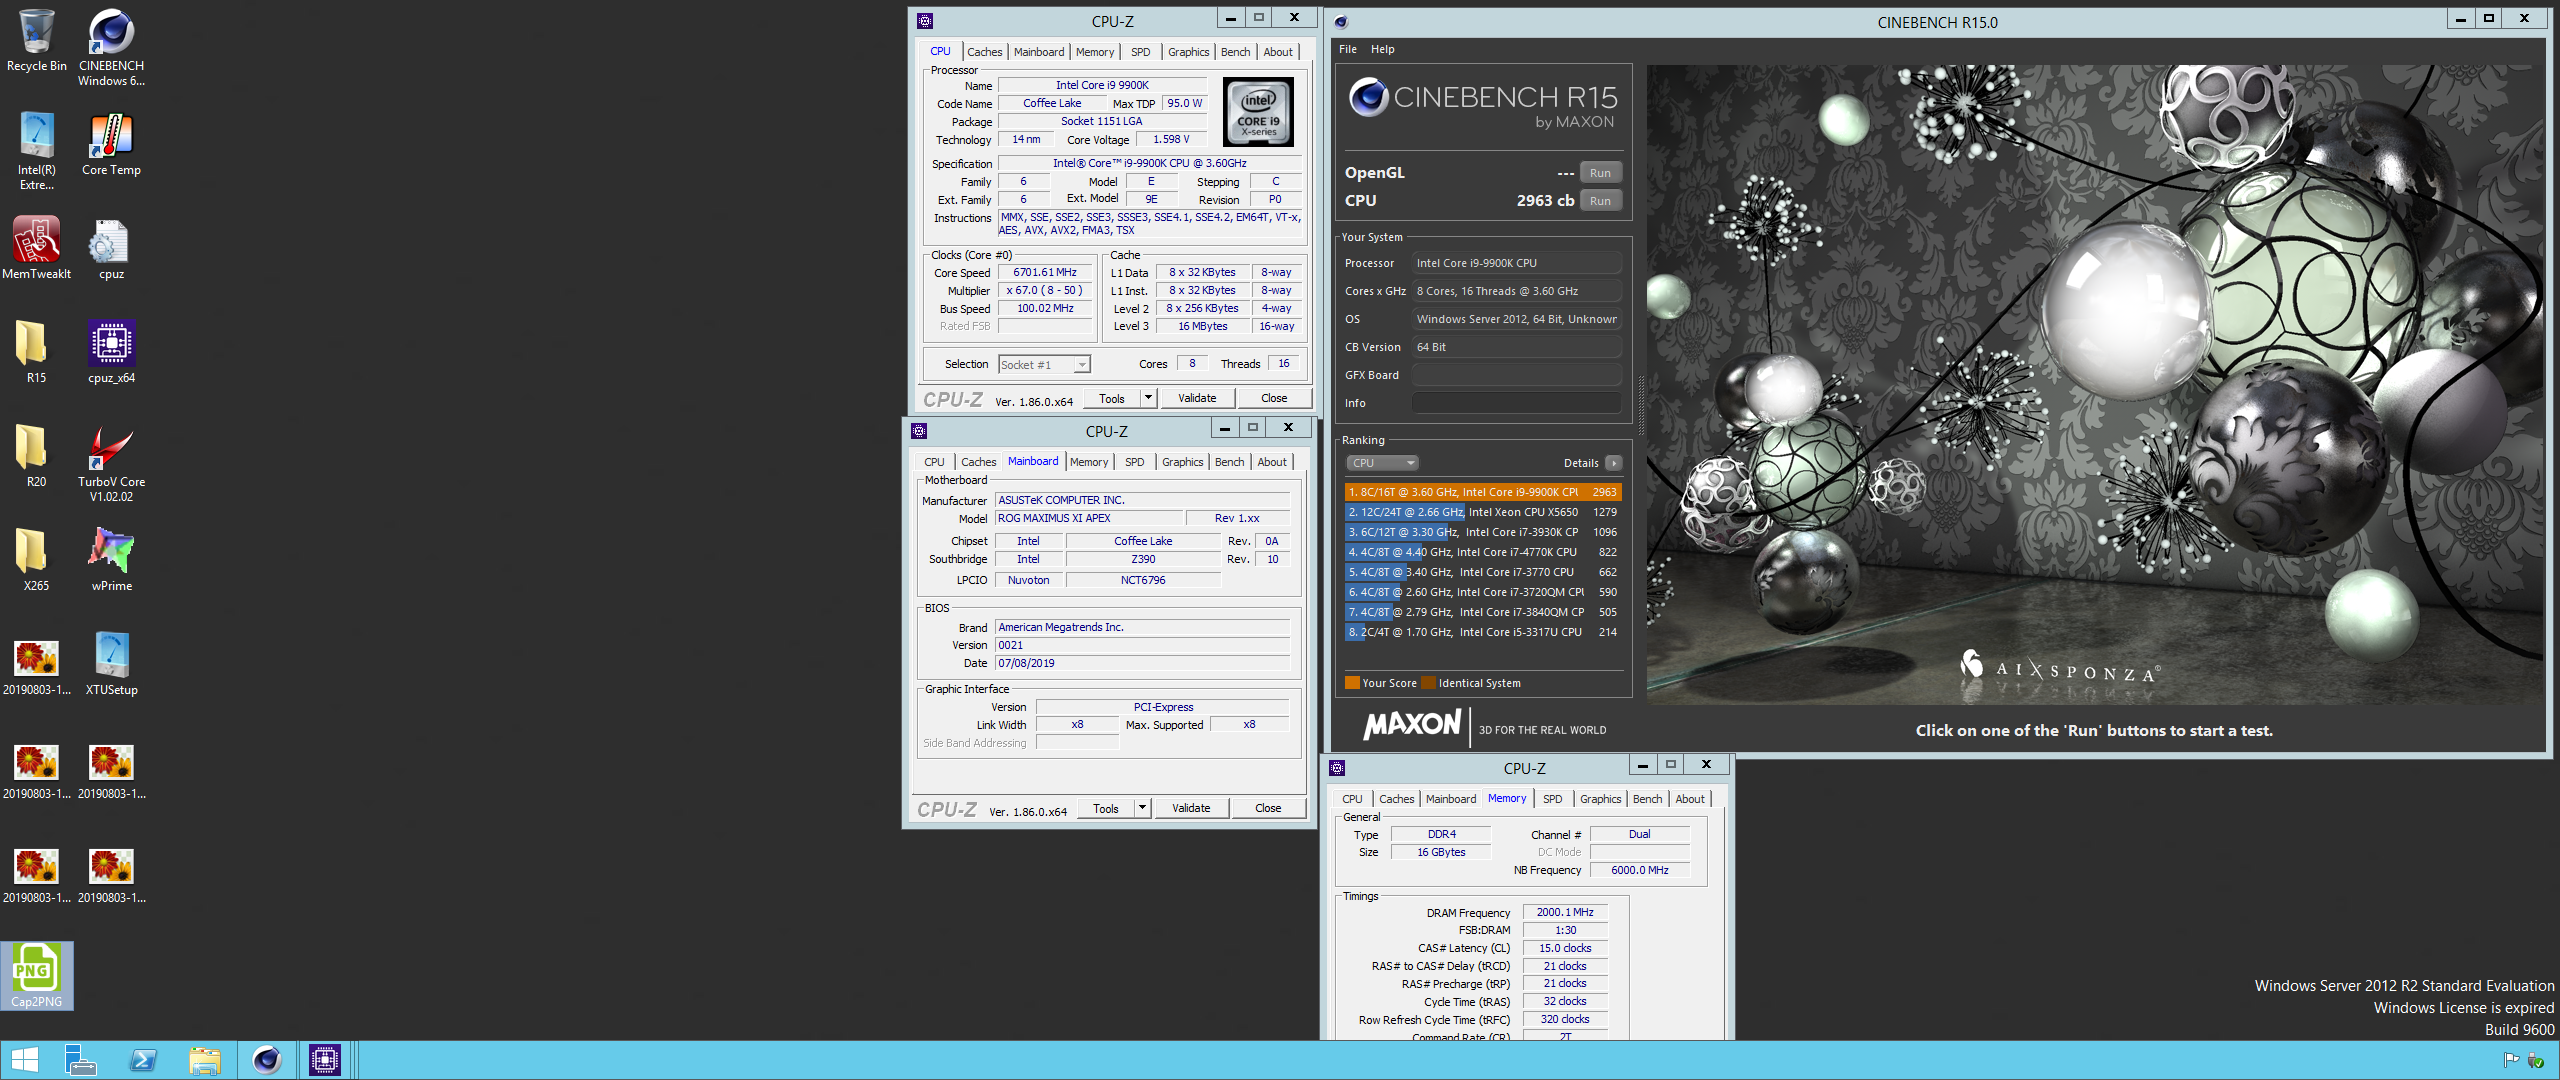Expand Tools dropdown arrow in top CPU-Z window
The height and width of the screenshot is (1080, 2560).
tap(1148, 398)
